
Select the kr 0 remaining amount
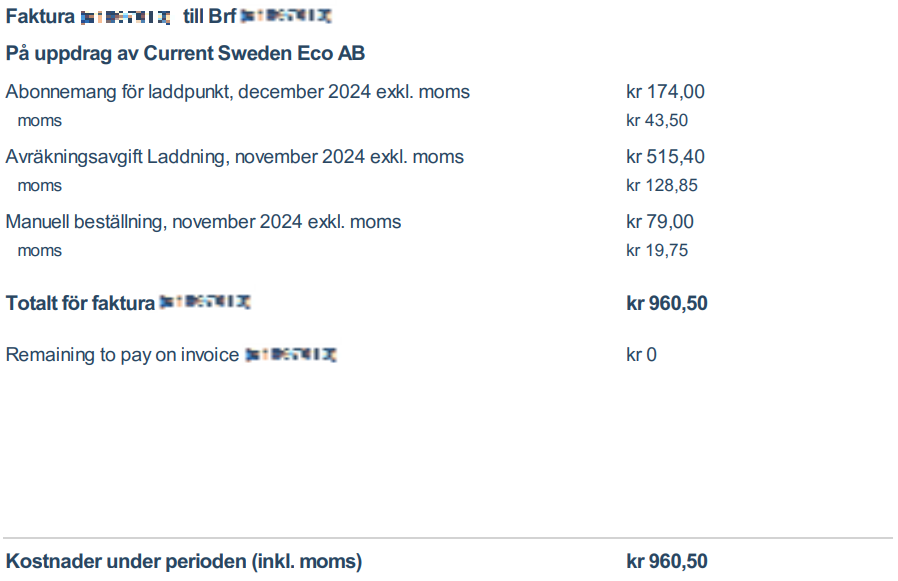pyautogui.click(x=641, y=355)
